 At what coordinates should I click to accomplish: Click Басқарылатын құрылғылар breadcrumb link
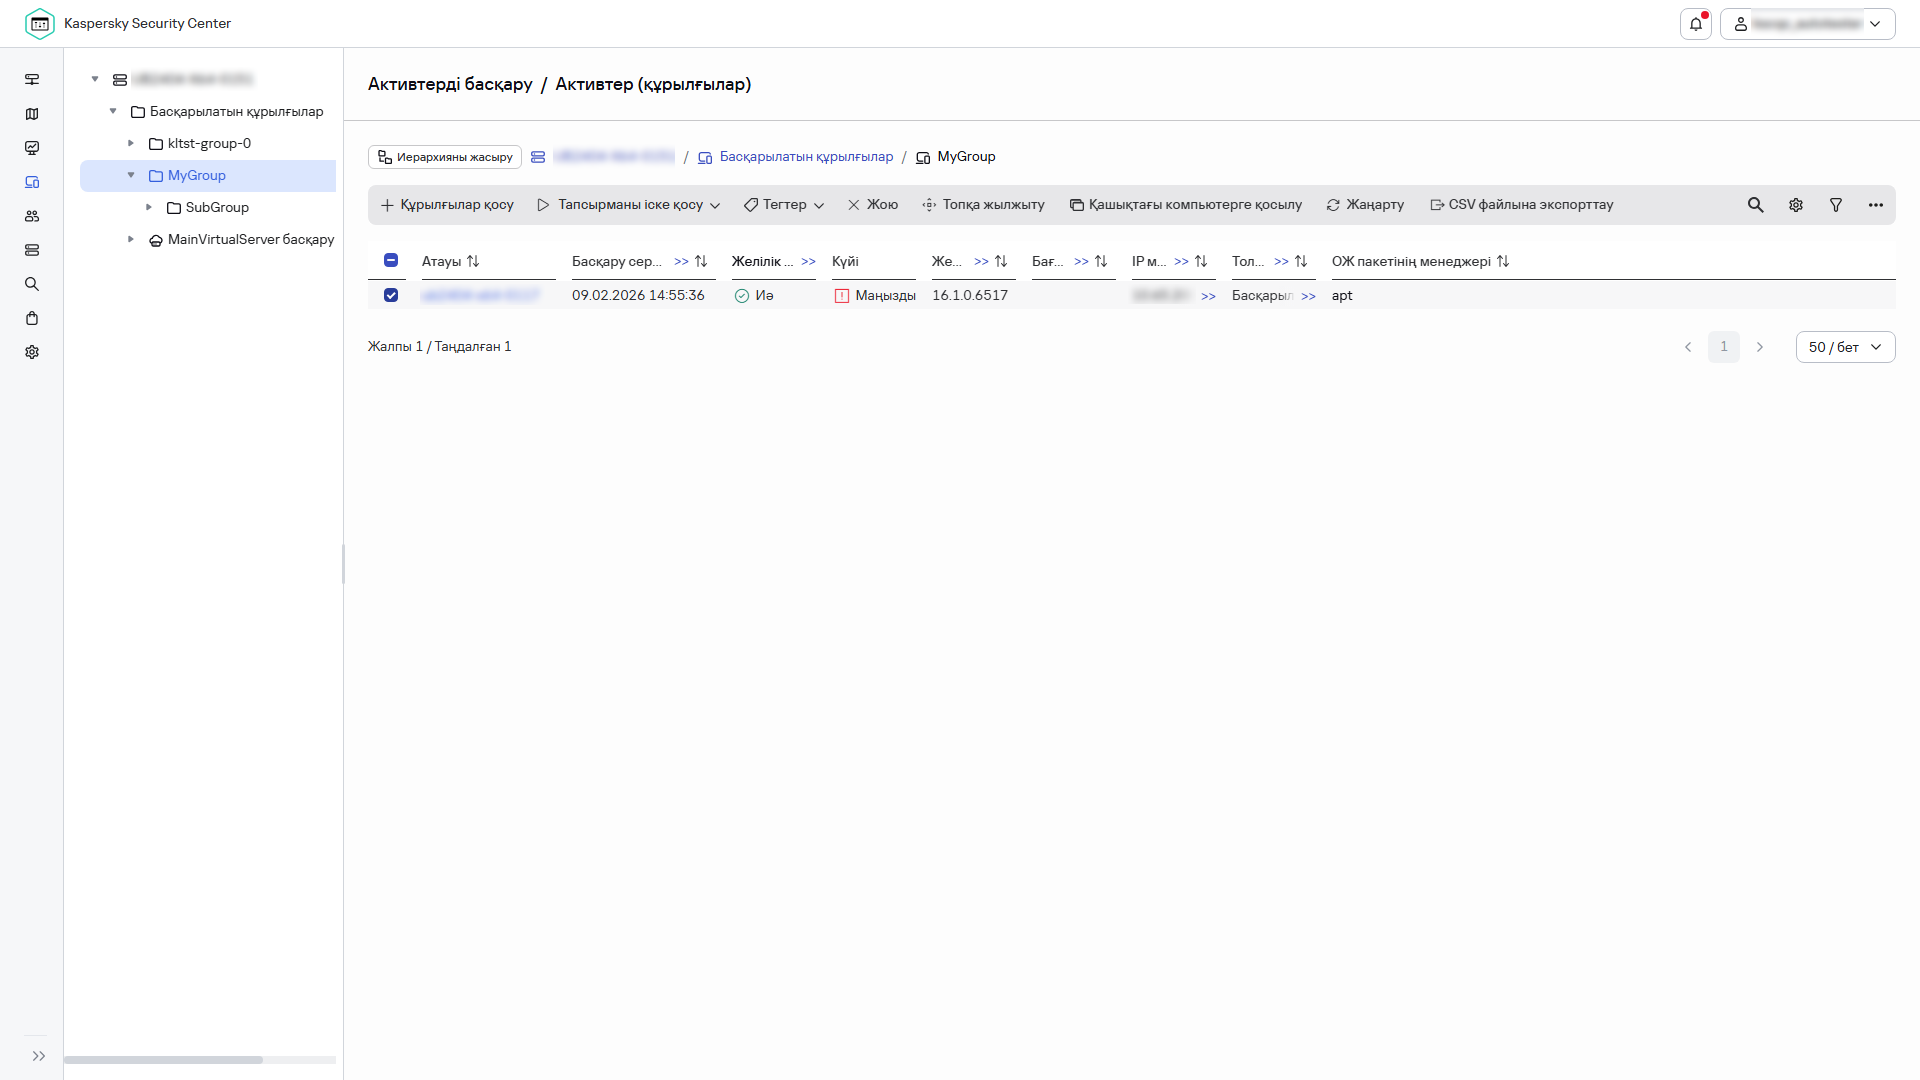click(806, 157)
